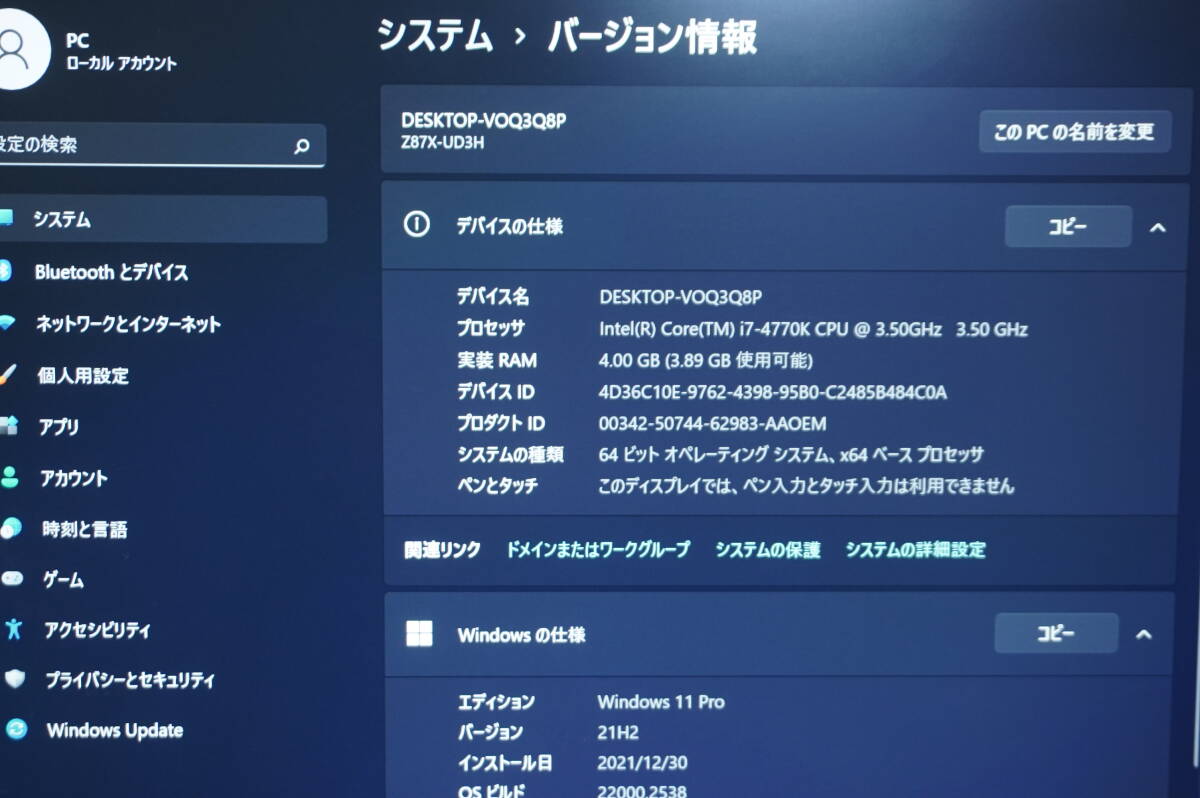The width and height of the screenshot is (1200, 798).
Task: Select the DESKTOP-VOQ3Q8P name in the top card
Action: coord(484,120)
